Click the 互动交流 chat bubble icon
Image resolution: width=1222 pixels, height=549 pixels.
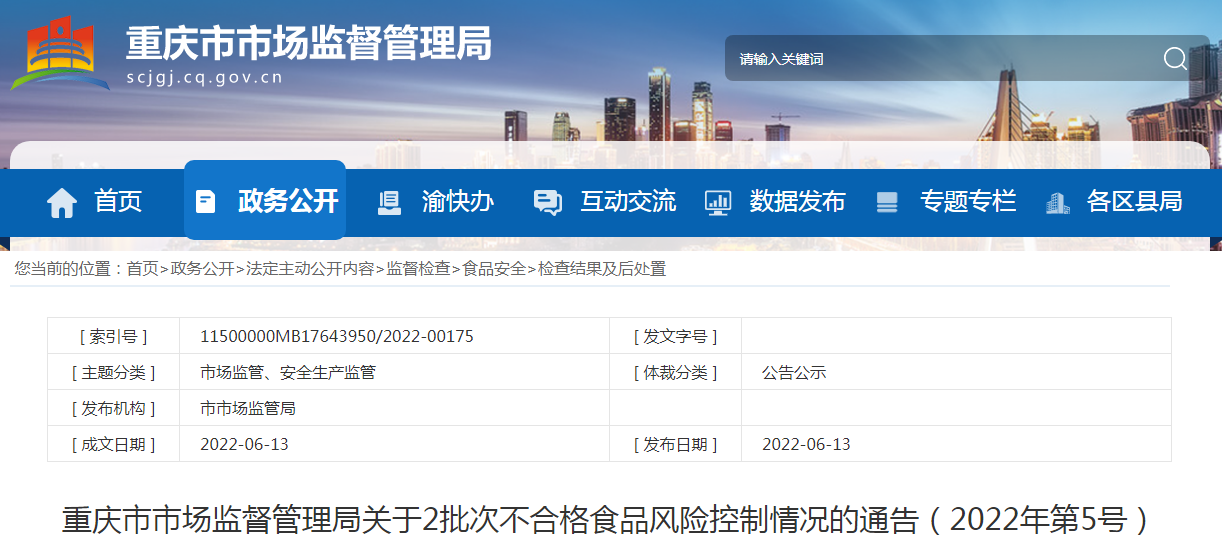[548, 202]
